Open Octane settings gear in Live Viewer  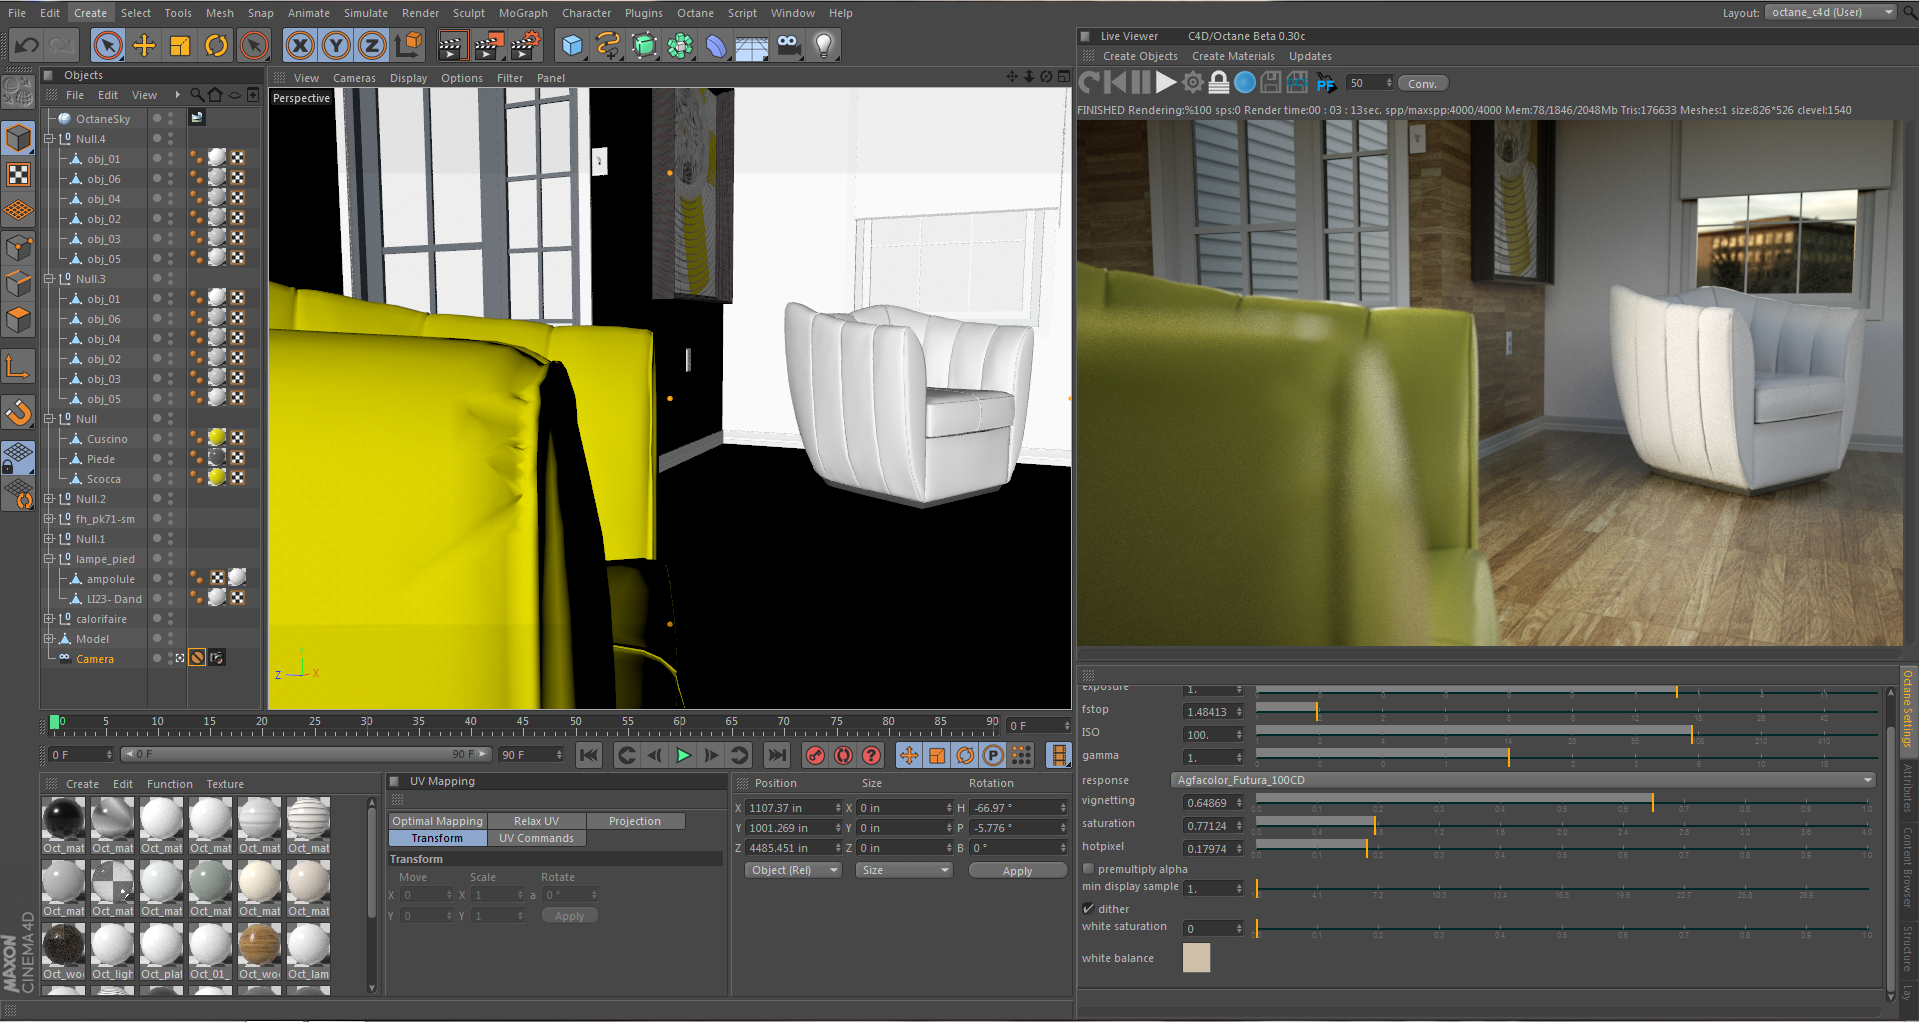pos(1192,83)
